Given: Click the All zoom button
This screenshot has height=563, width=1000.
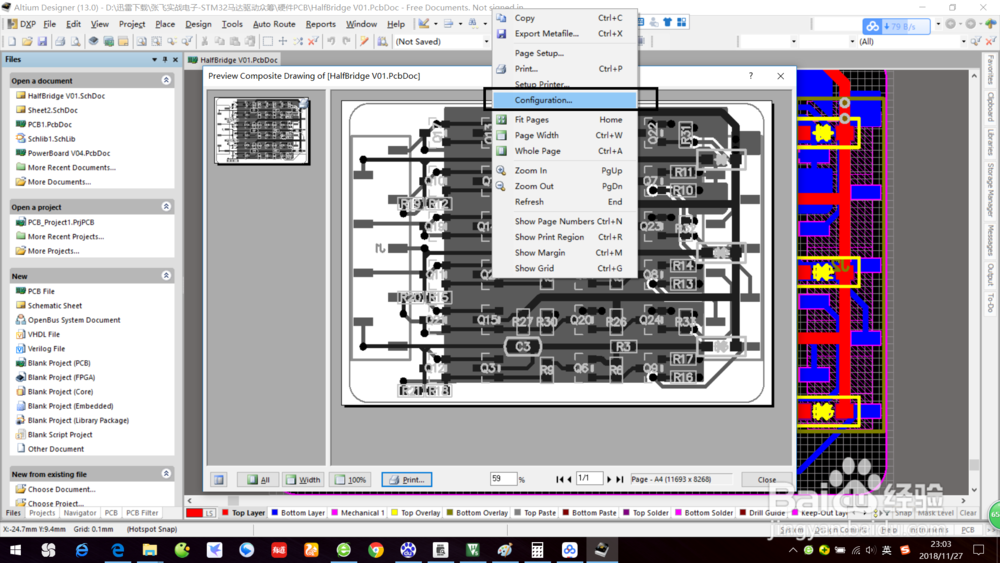Looking at the screenshot, I should click(x=258, y=479).
